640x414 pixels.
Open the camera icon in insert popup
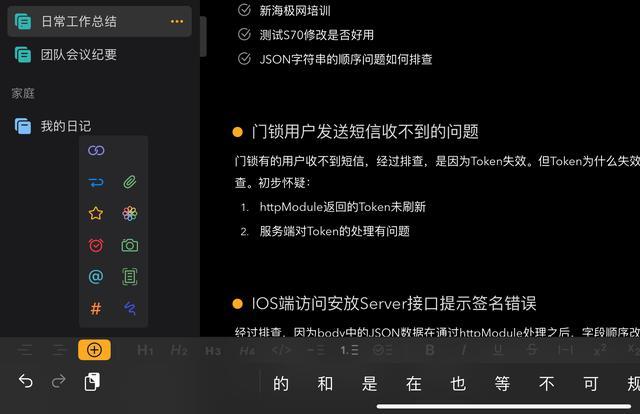130,245
